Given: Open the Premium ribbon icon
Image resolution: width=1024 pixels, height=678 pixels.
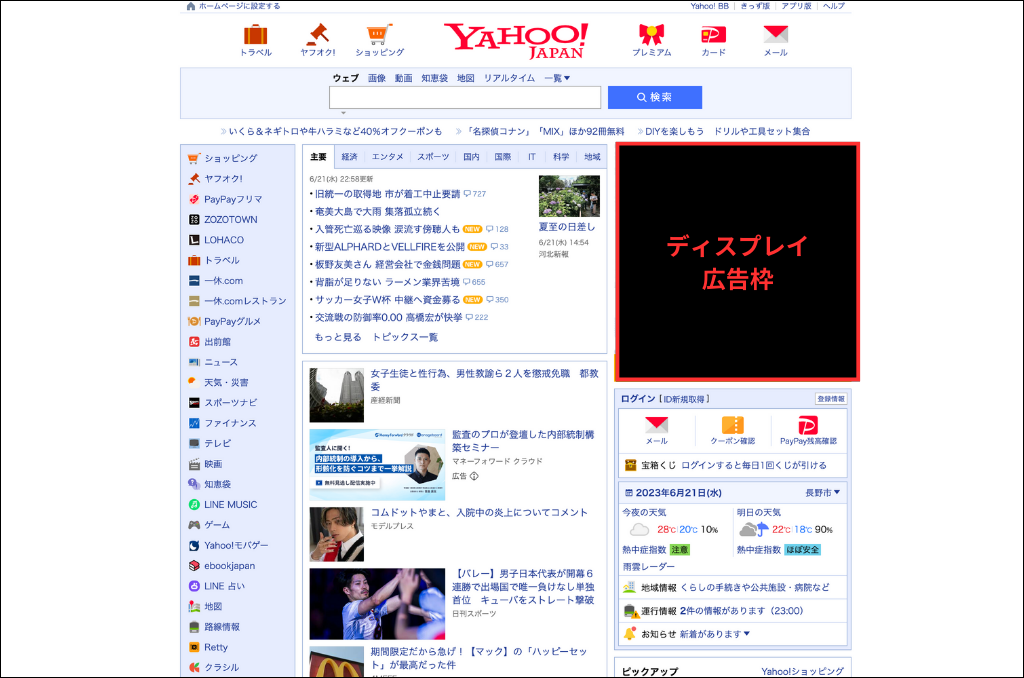Looking at the screenshot, I should (x=651, y=35).
